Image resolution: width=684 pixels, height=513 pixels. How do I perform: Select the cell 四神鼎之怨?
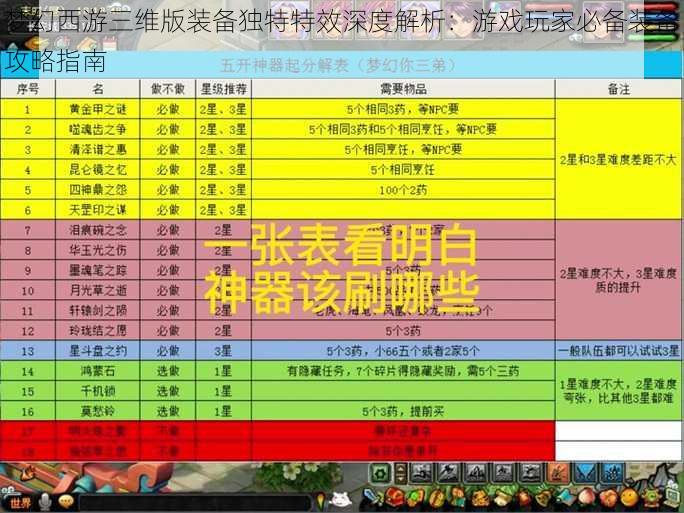coord(98,190)
